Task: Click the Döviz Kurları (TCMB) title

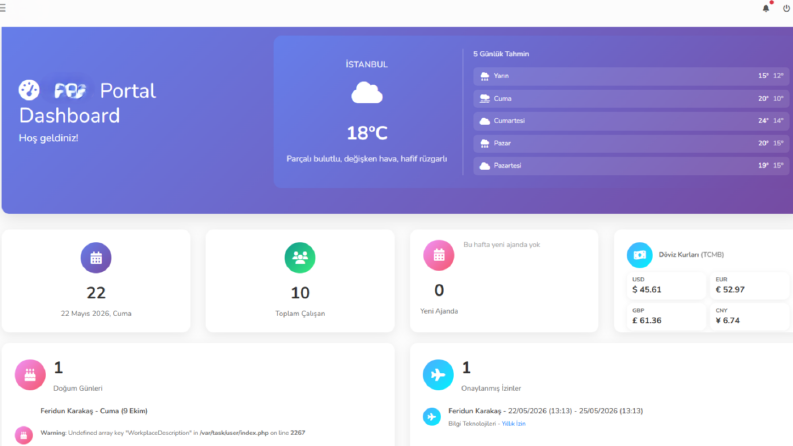Action: click(691, 255)
